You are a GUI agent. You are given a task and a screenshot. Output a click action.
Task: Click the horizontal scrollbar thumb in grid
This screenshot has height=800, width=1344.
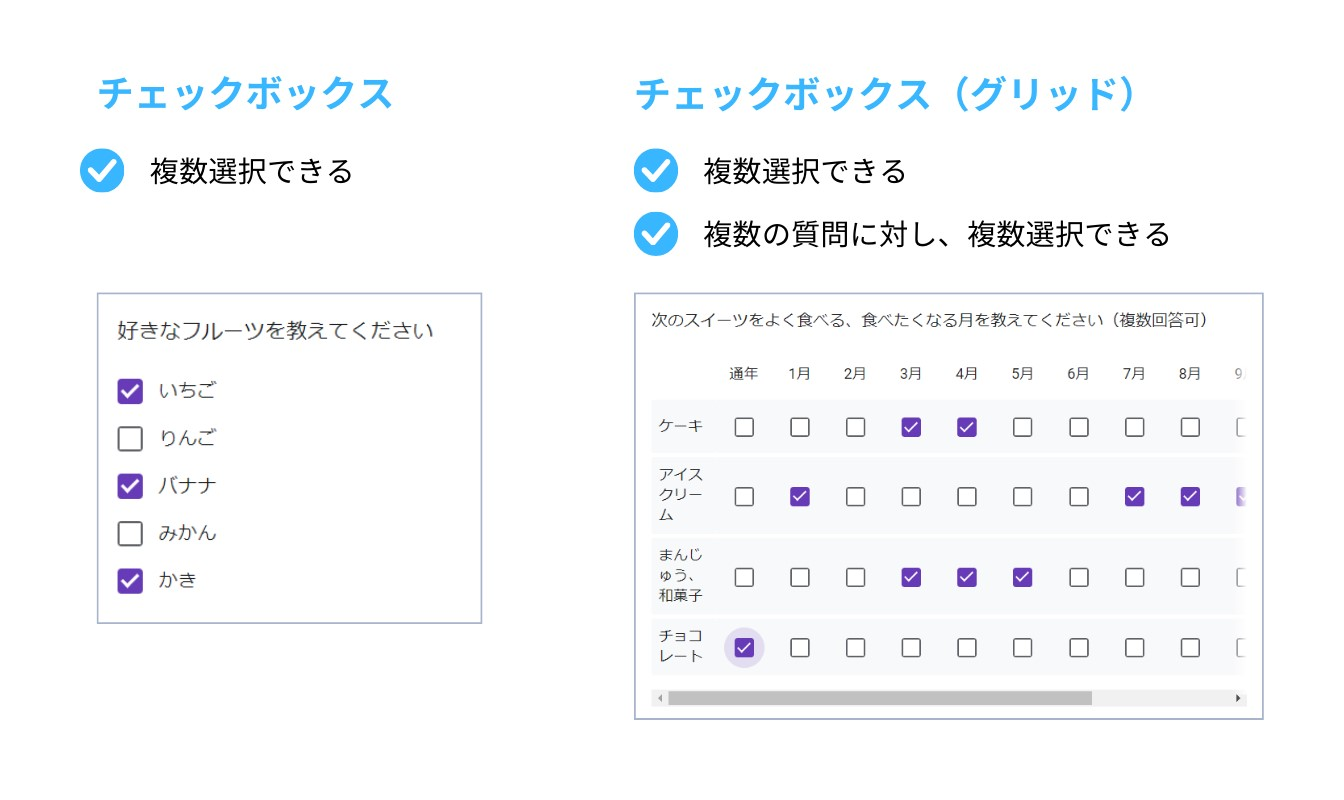click(880, 698)
